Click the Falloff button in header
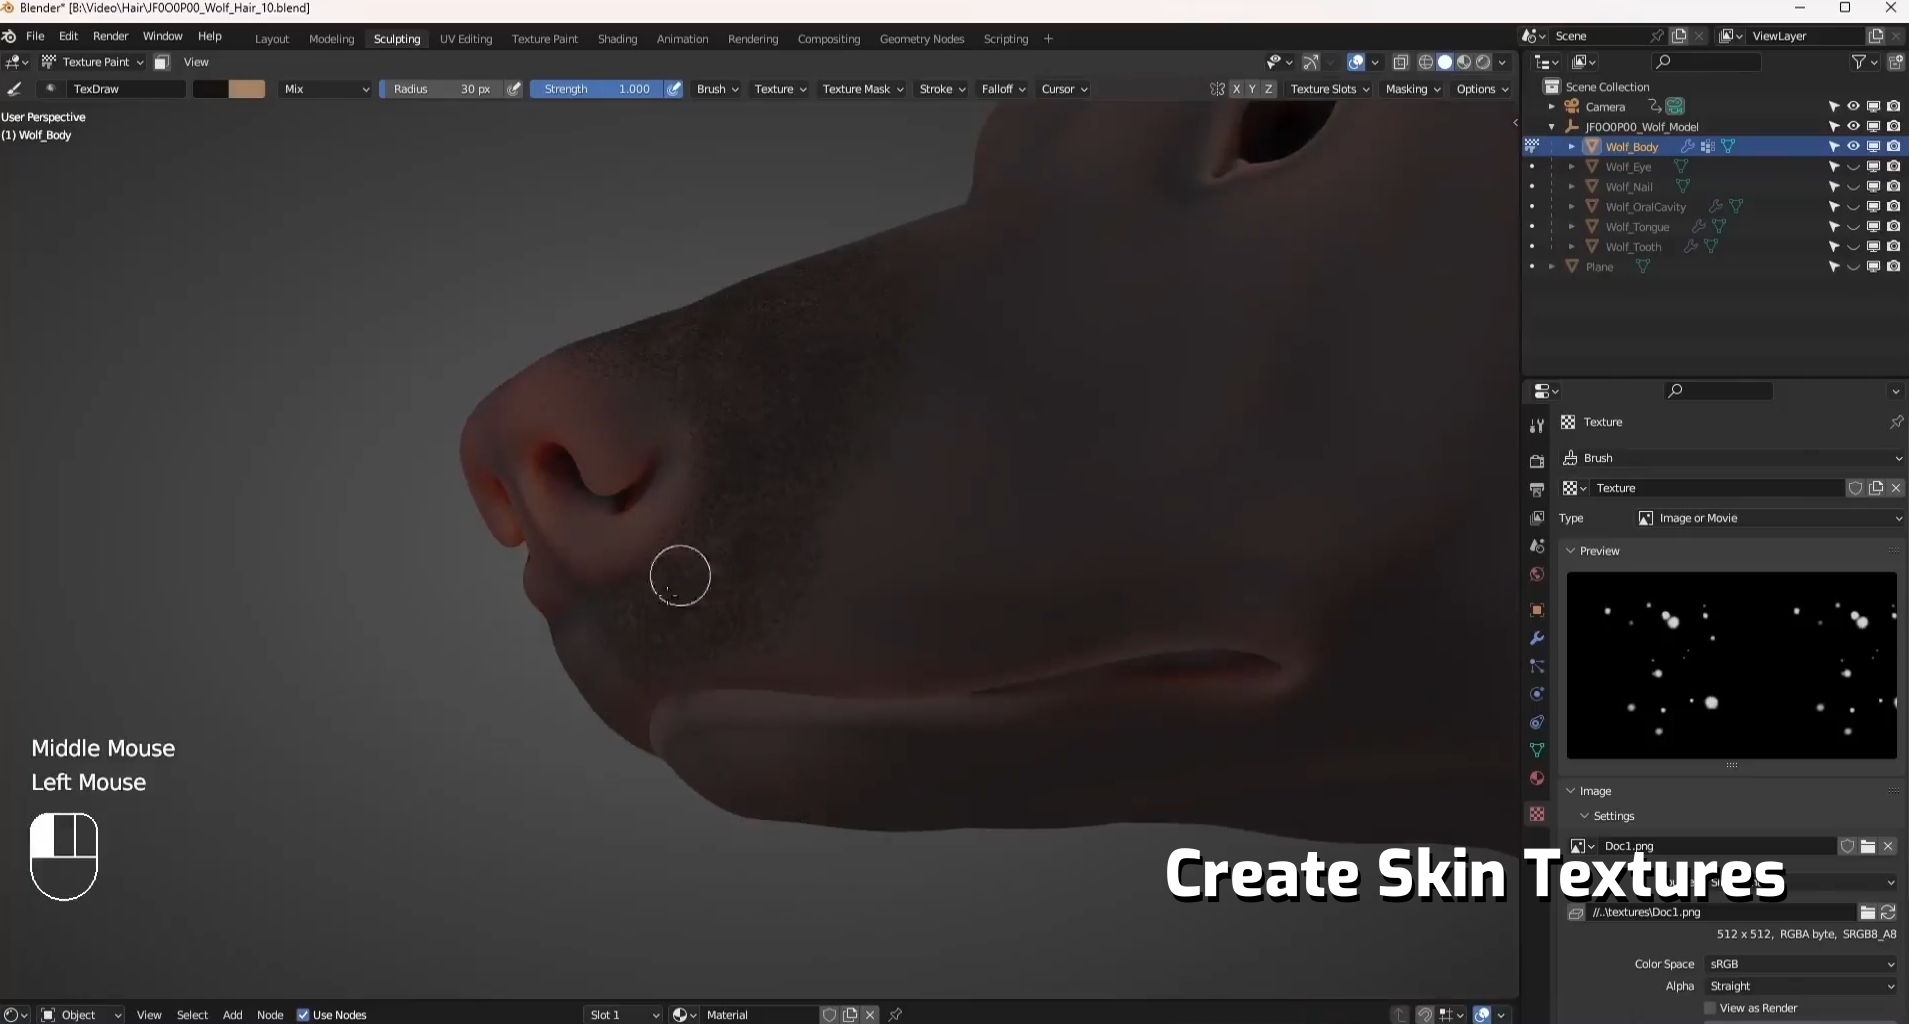The image size is (1909, 1024). click(1003, 89)
